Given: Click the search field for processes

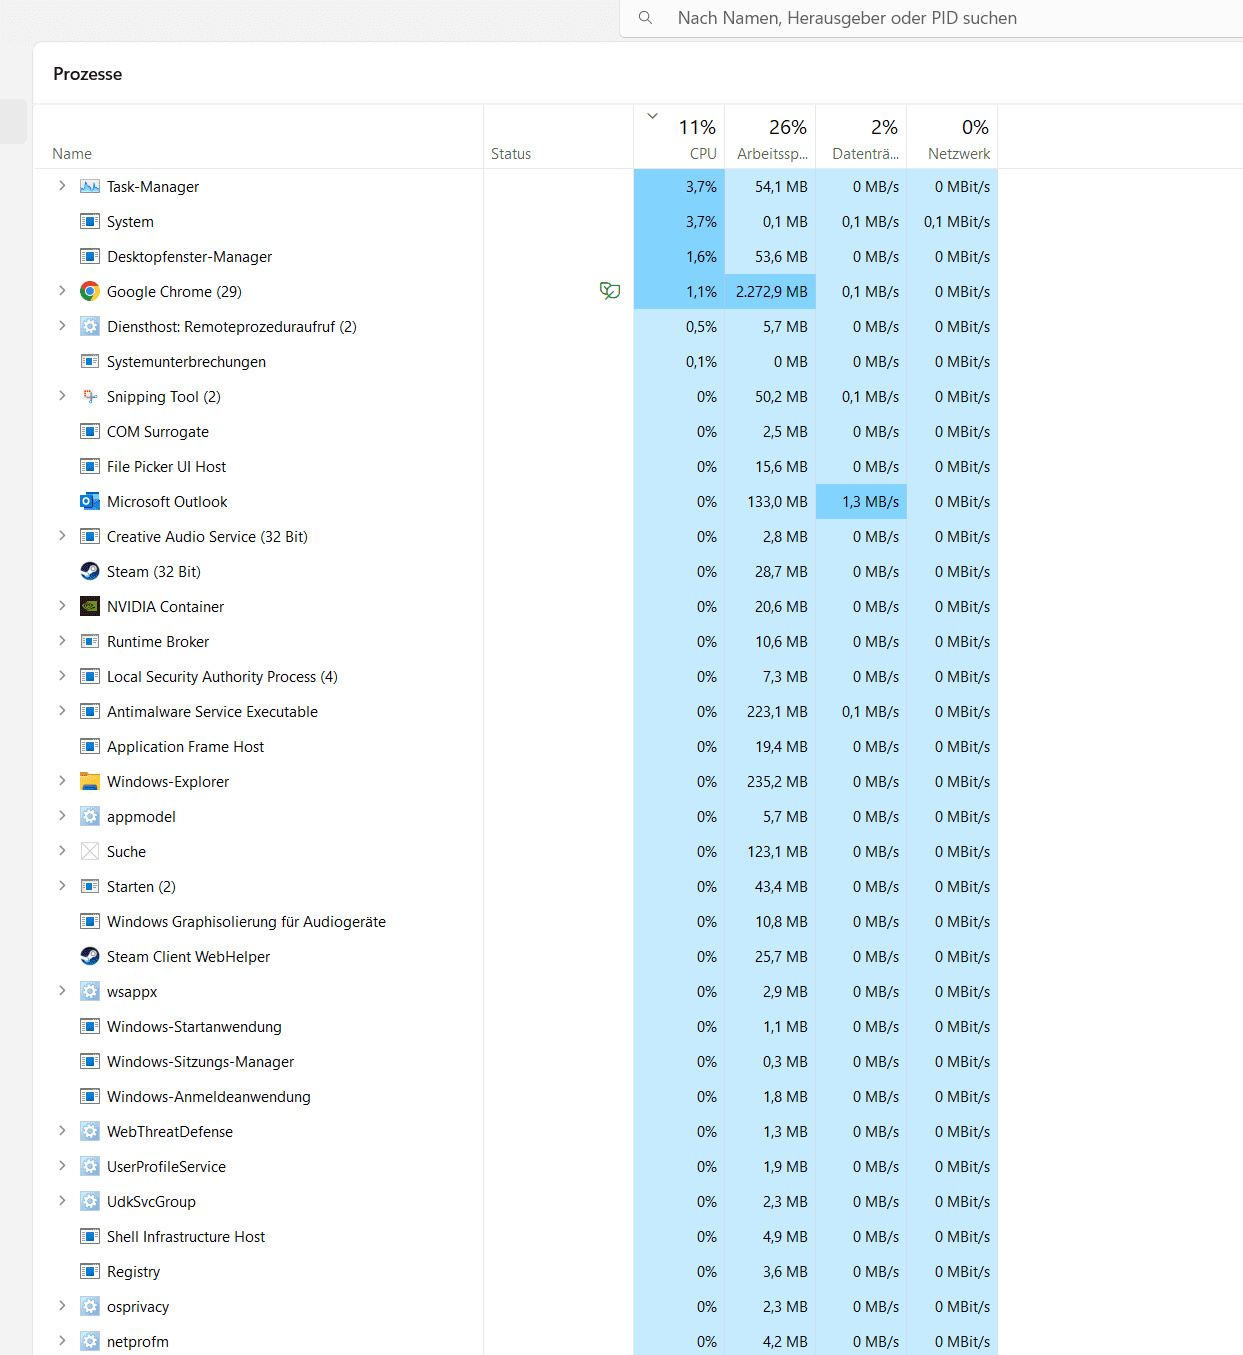Looking at the screenshot, I should coord(931,18).
